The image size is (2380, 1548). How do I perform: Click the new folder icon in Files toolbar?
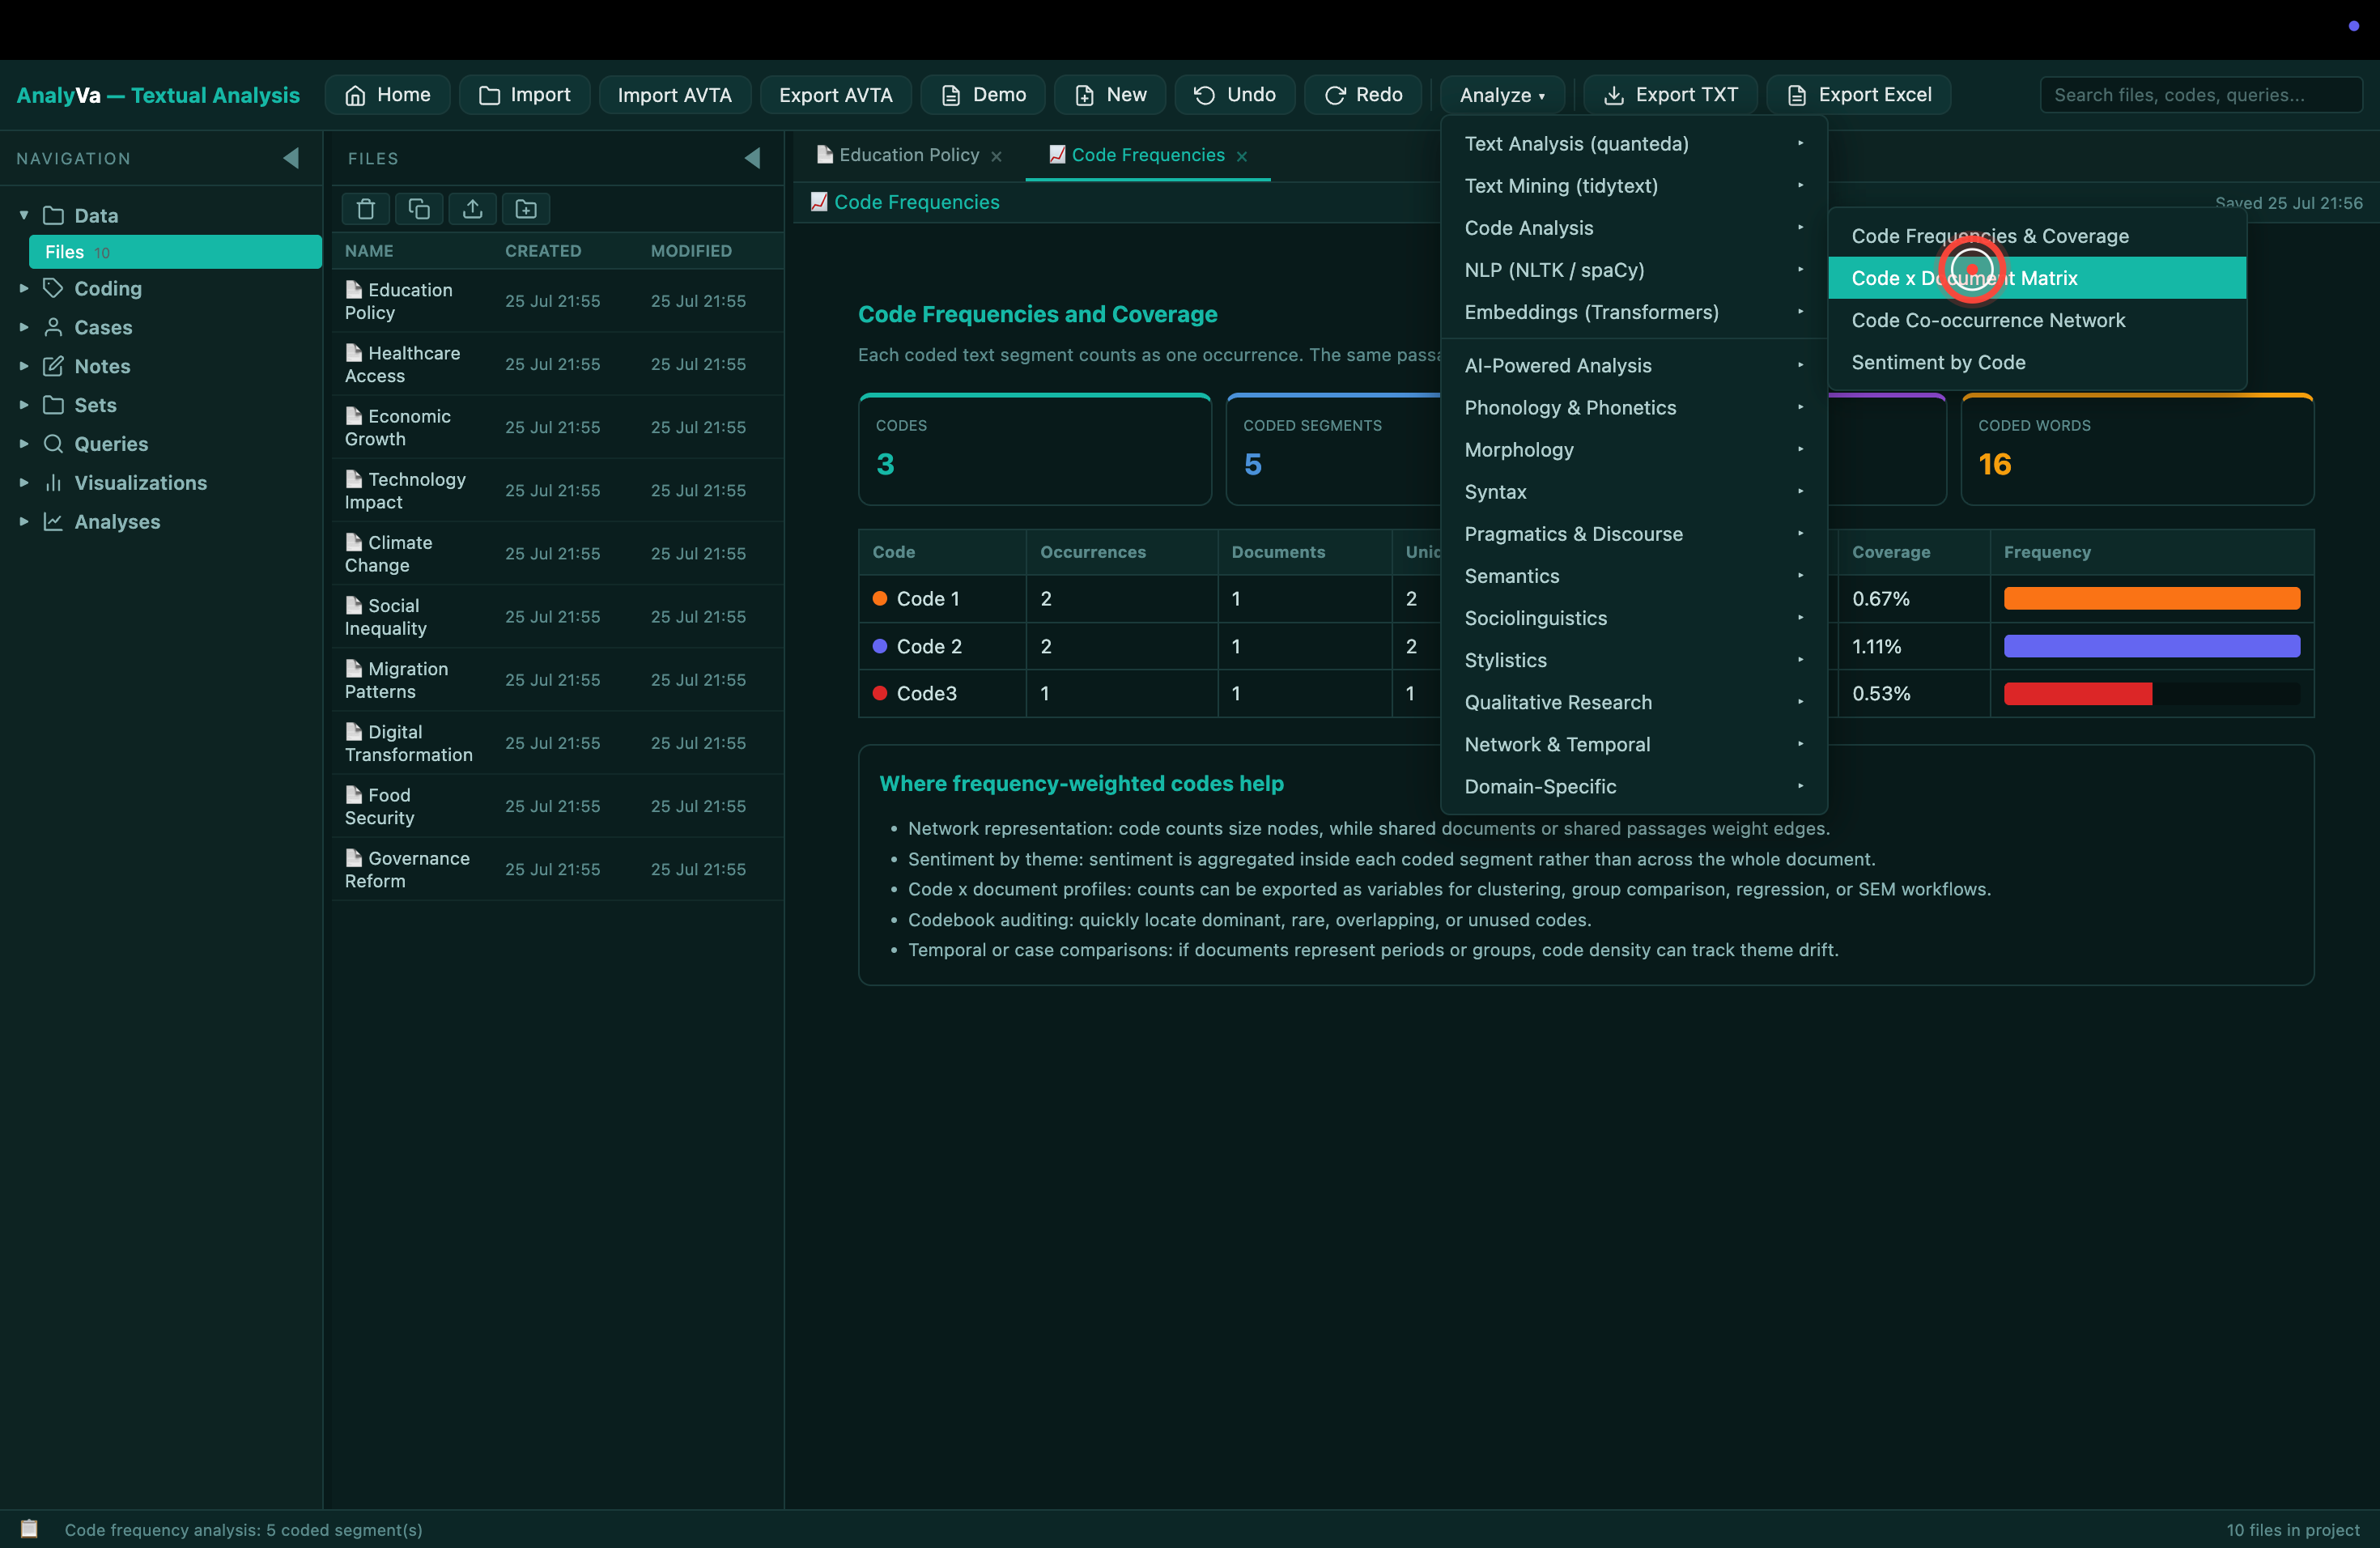(x=526, y=209)
